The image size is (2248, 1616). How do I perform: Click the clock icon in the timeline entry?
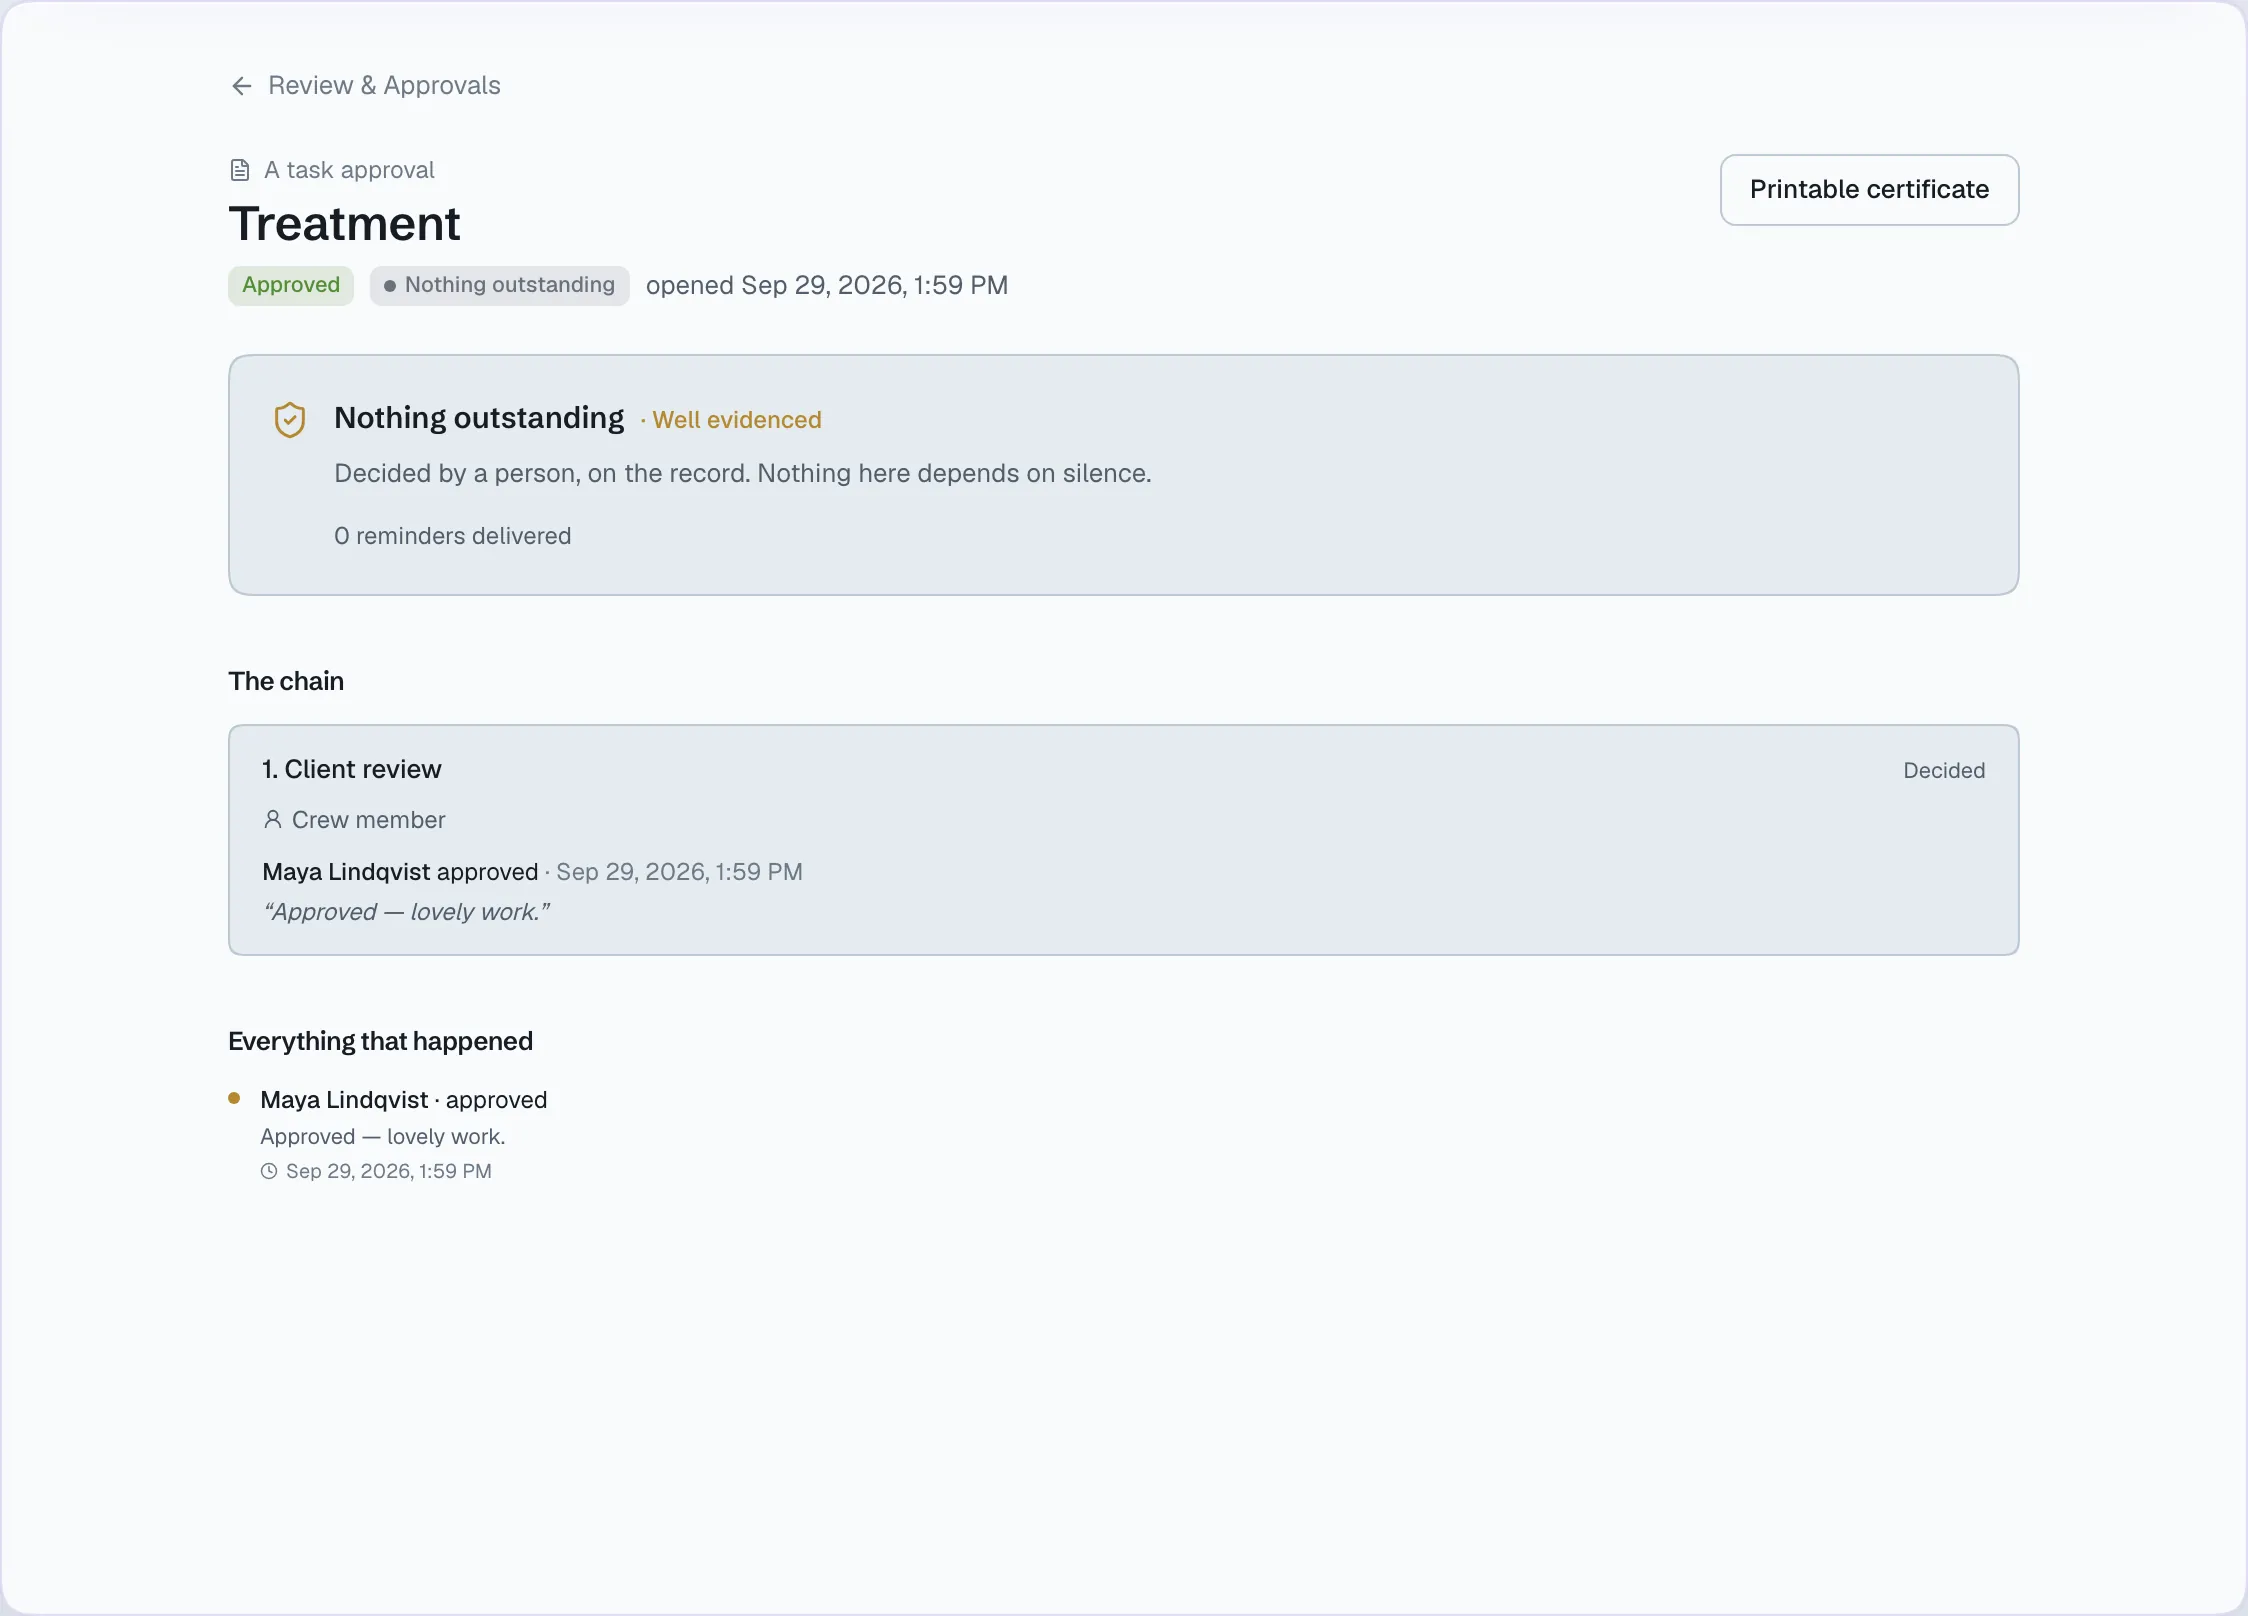pos(269,1171)
